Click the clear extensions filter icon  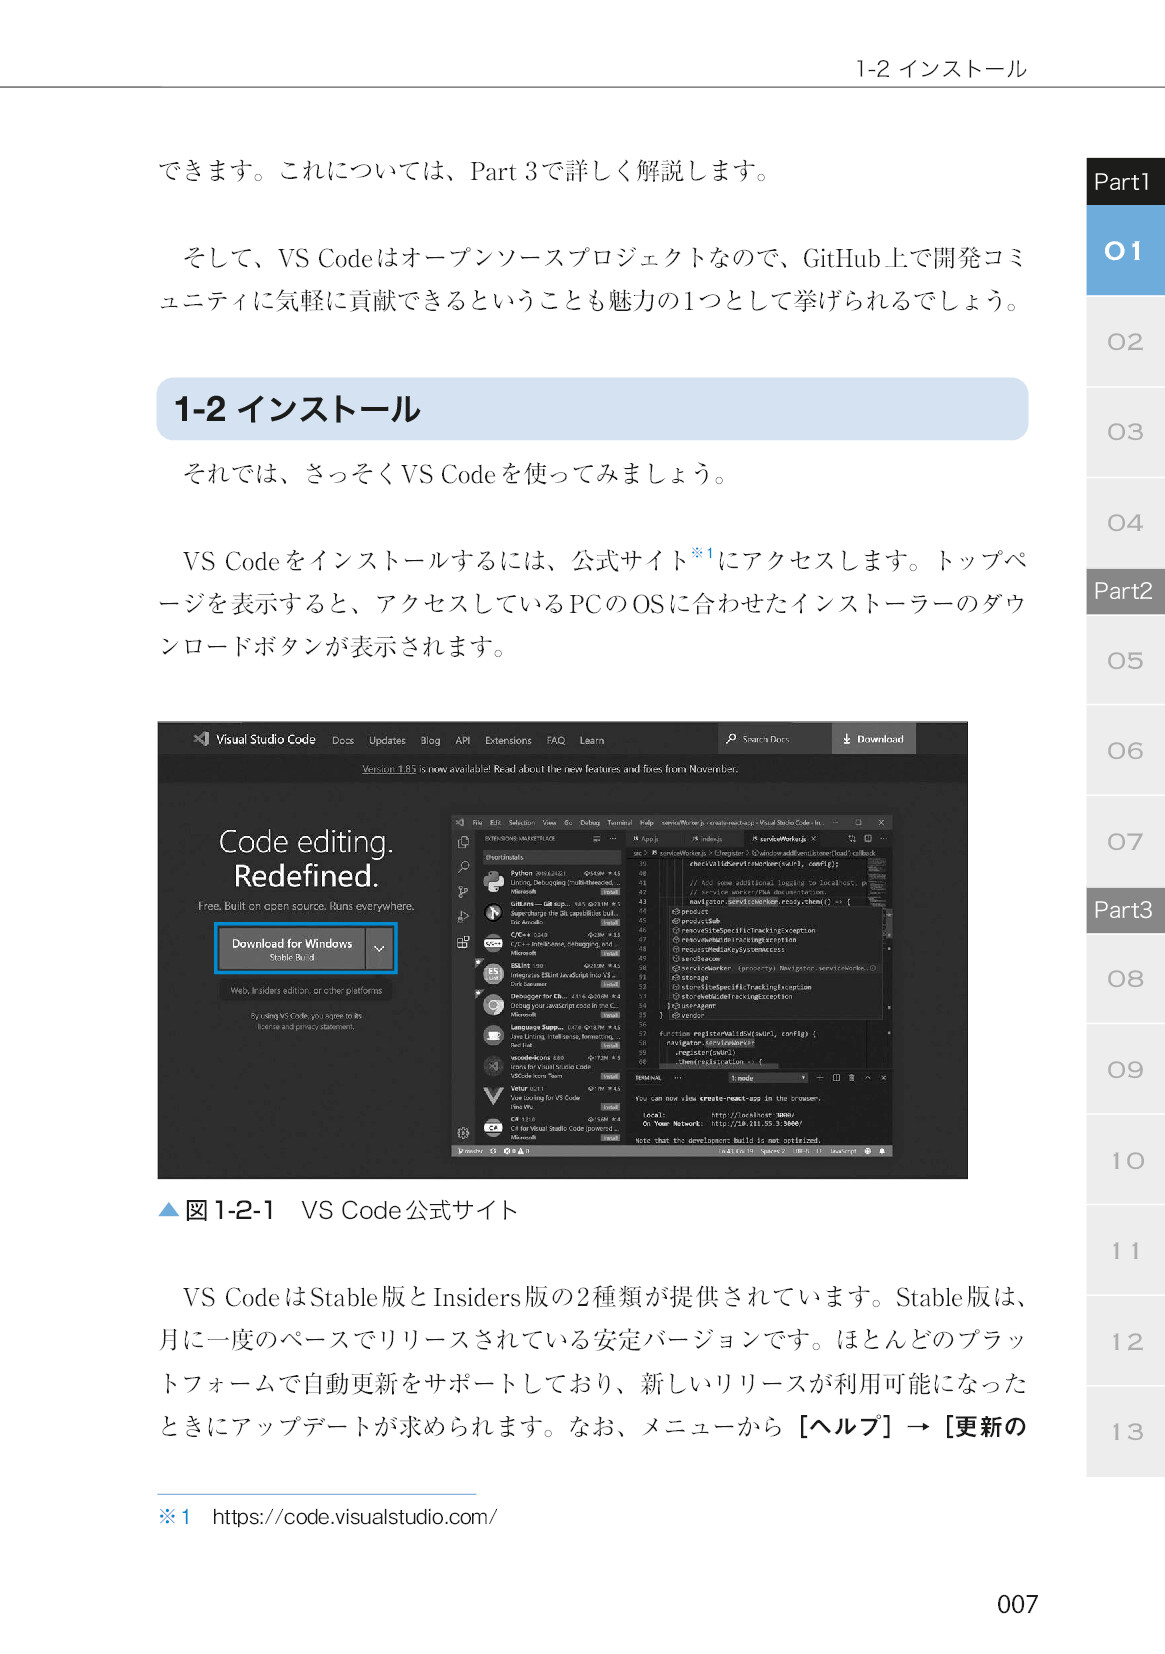point(597,838)
